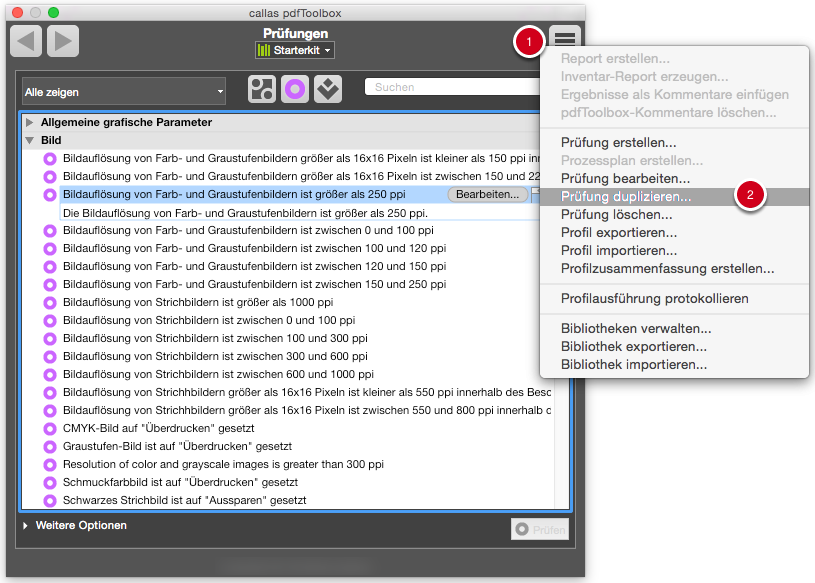Select the row 'Farb- und Graustufenbildern größer als 16x16 Pixeln ist zwischen 150 und 22'

pyautogui.click(x=301, y=176)
